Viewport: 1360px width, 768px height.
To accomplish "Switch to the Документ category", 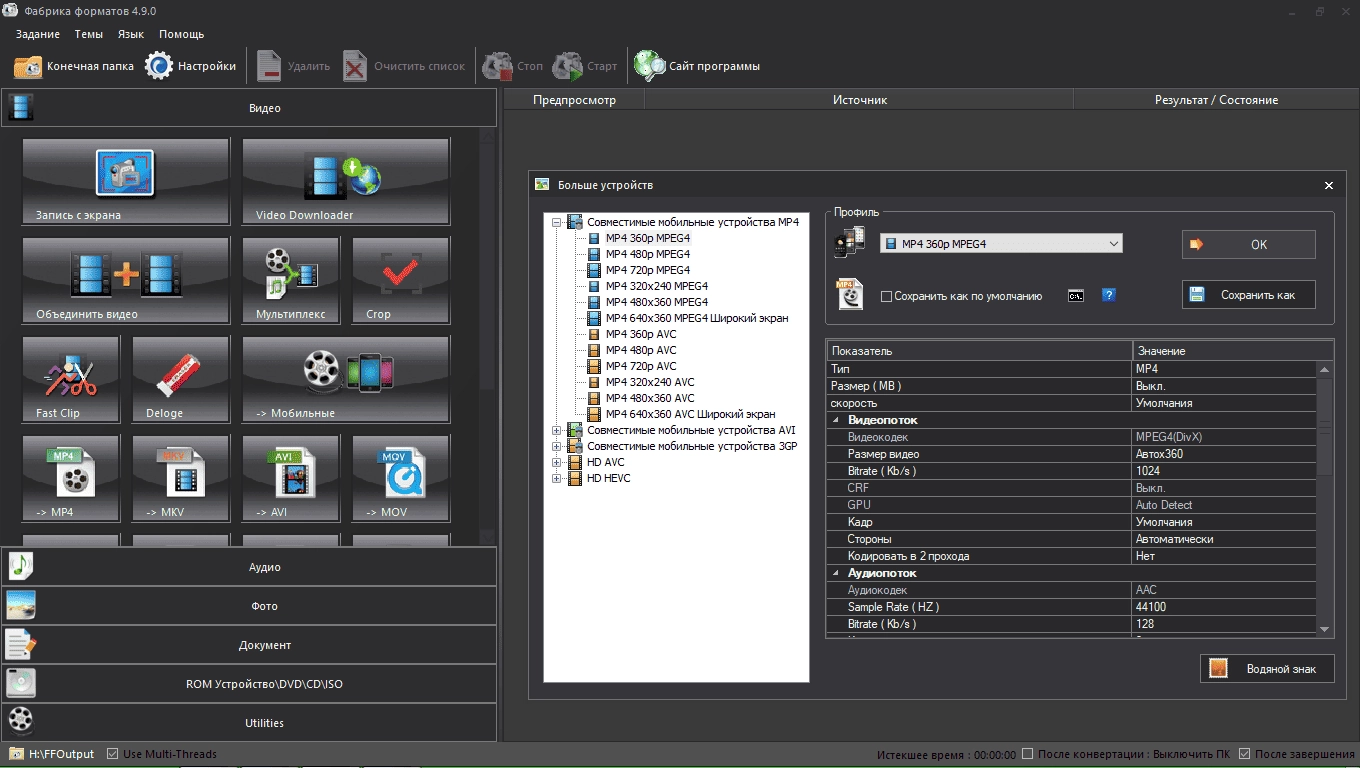I will pos(248,645).
